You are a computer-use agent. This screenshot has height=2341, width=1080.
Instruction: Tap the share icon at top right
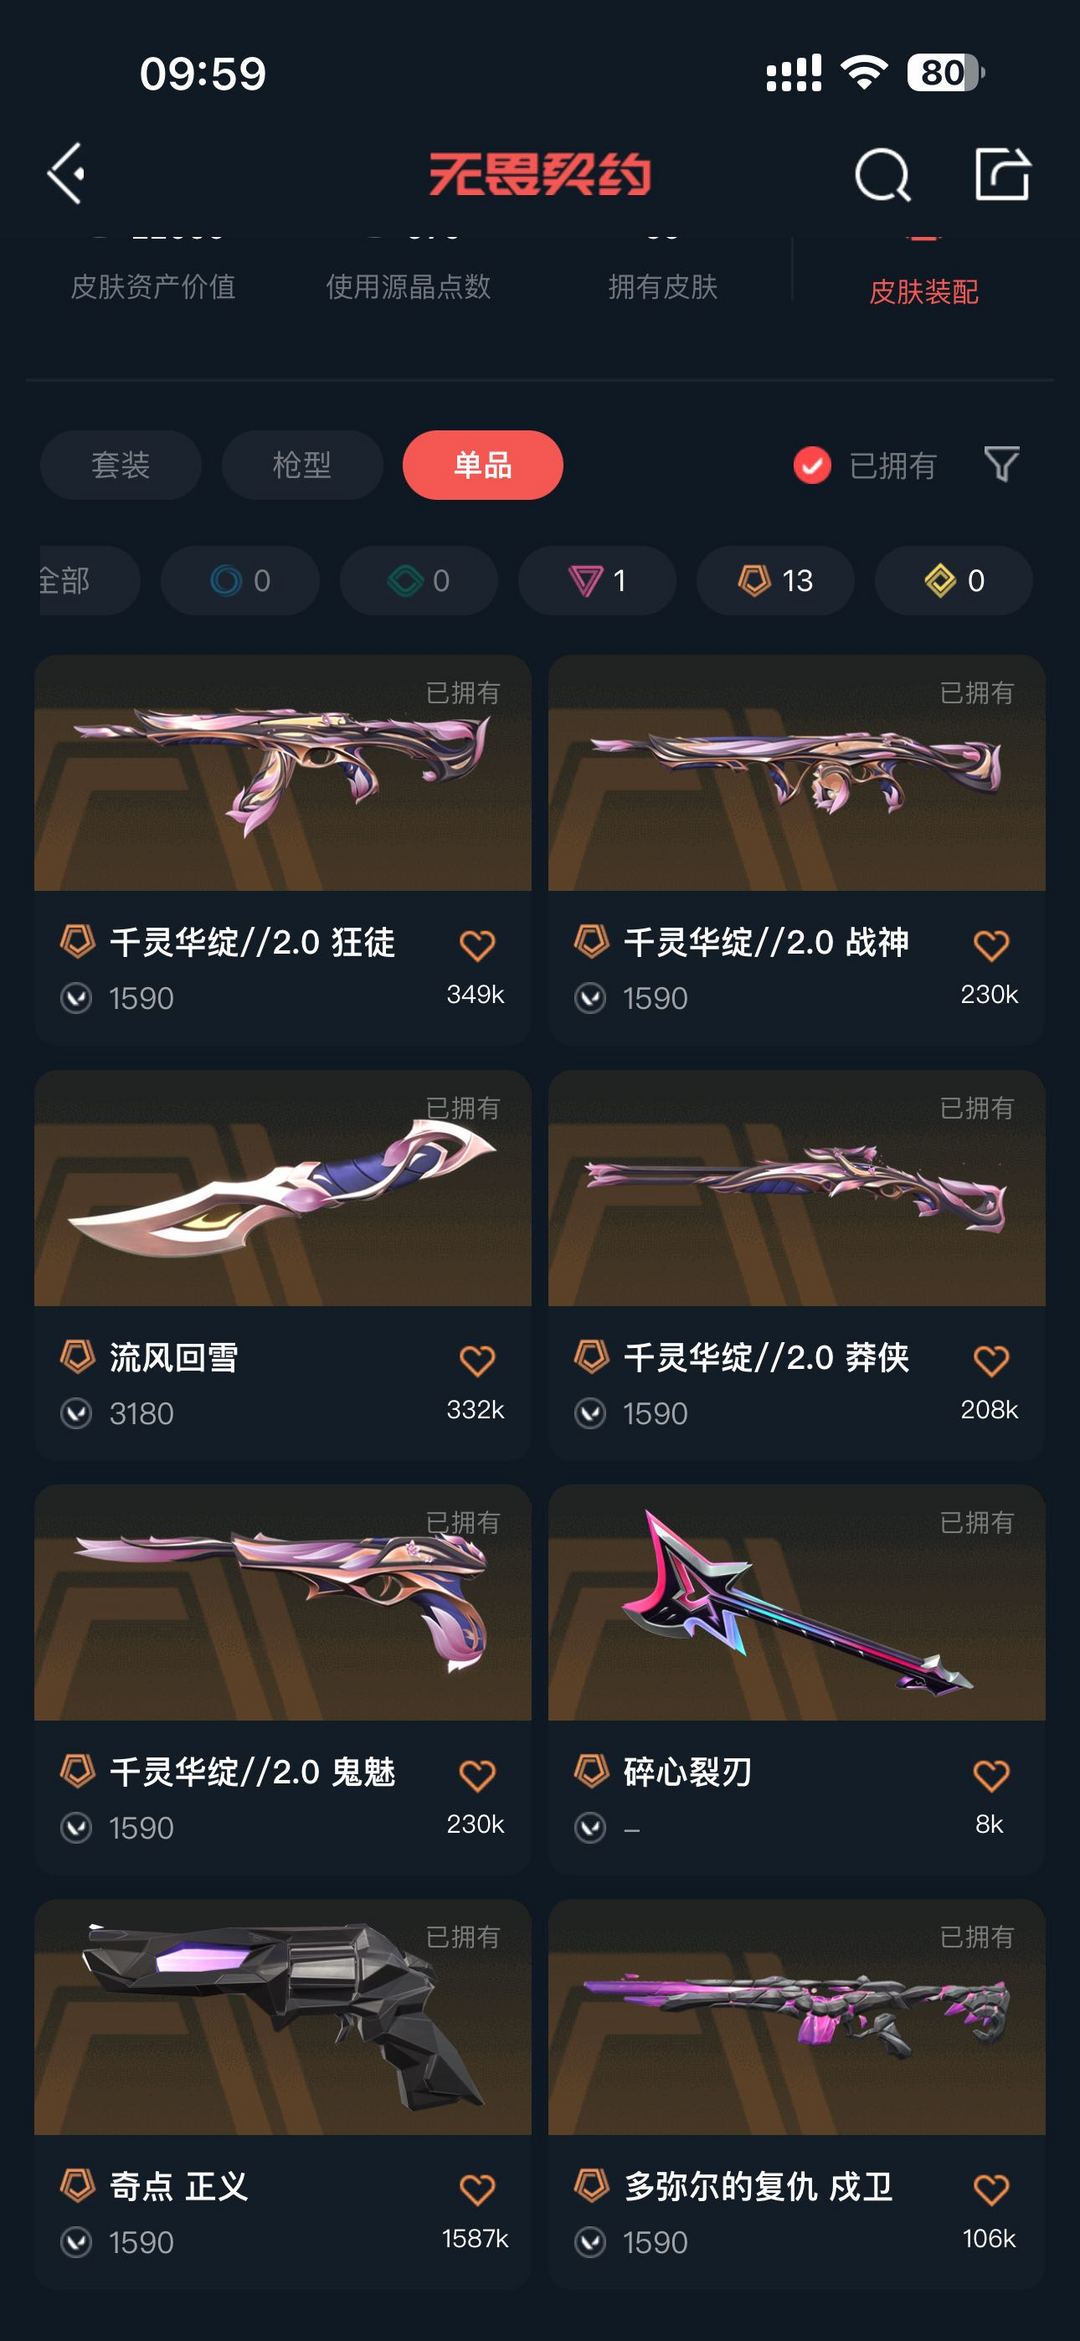[x=1002, y=174]
